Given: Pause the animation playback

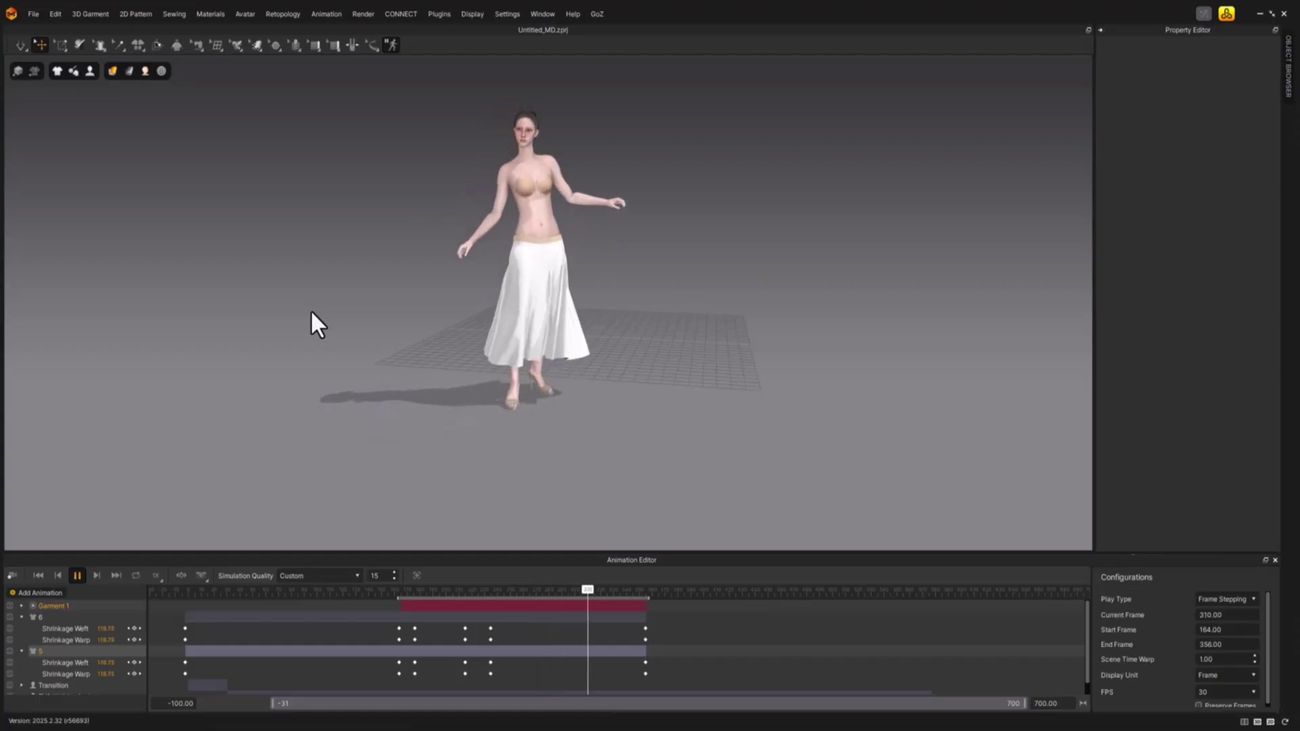Looking at the screenshot, I should [77, 576].
